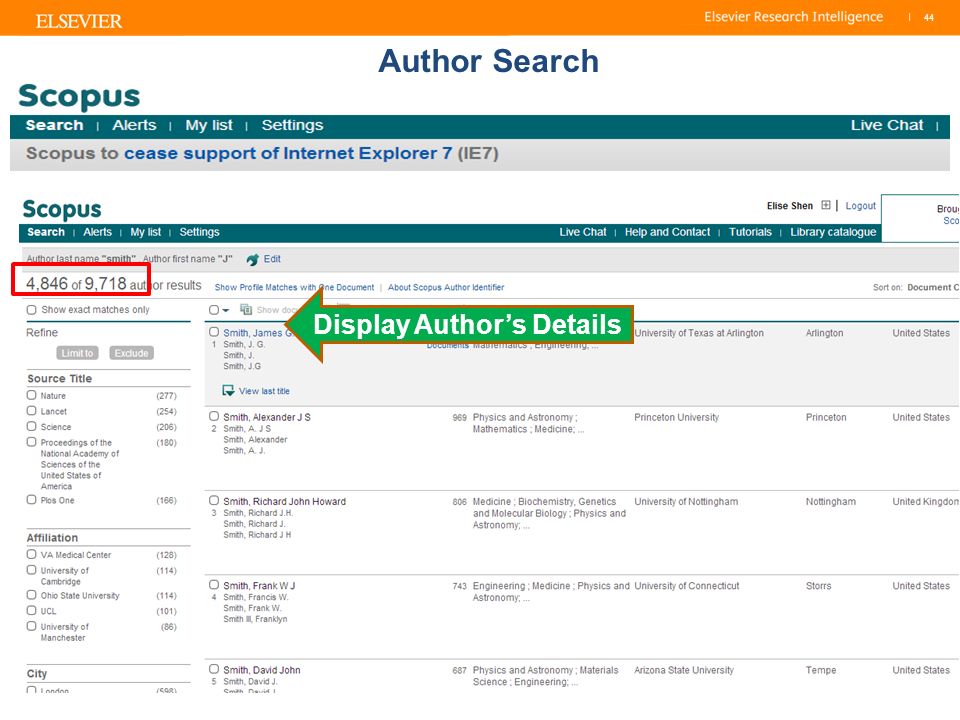Viewport: 960px width, 720px height.
Task: Open Search in the large top banner
Action: [x=54, y=126]
